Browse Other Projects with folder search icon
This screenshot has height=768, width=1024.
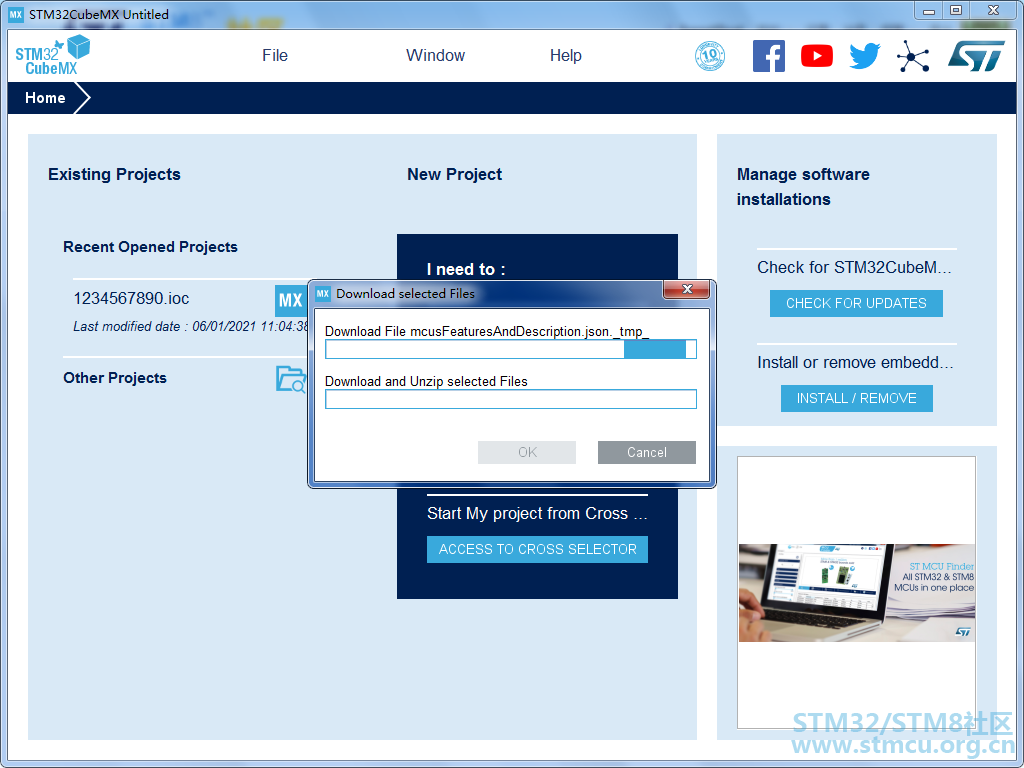click(291, 379)
